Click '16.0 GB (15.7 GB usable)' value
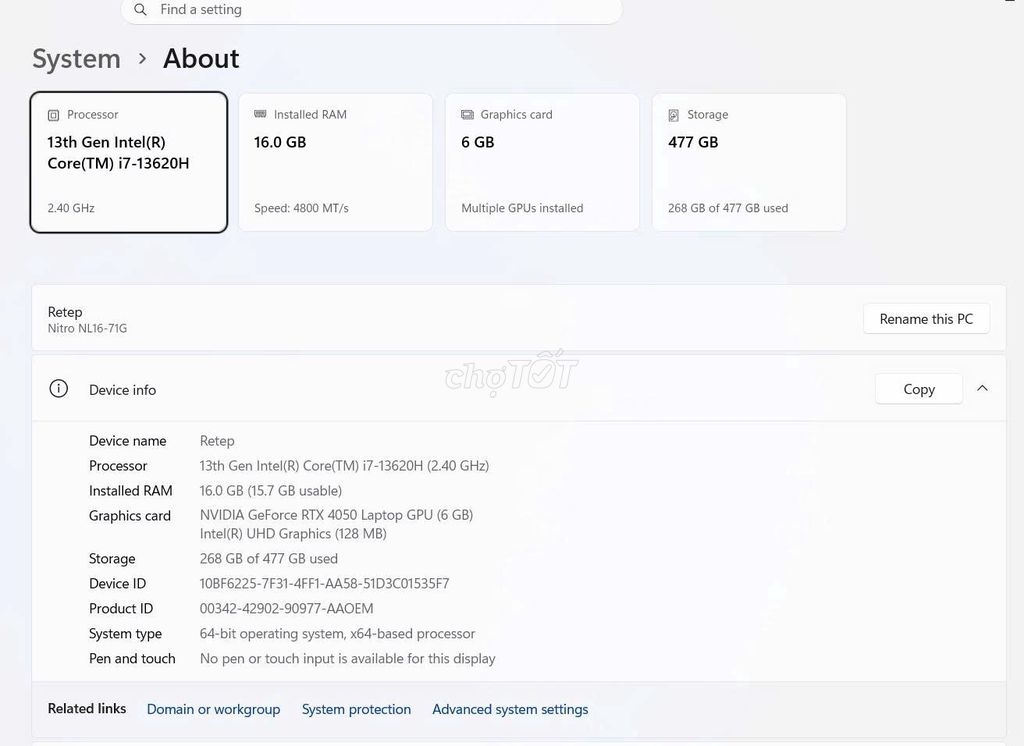 271,491
